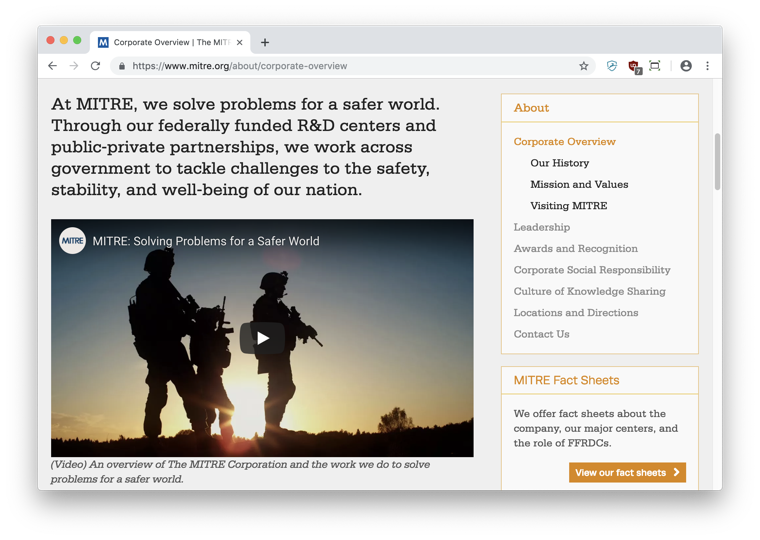Open Contact Us link

541,334
